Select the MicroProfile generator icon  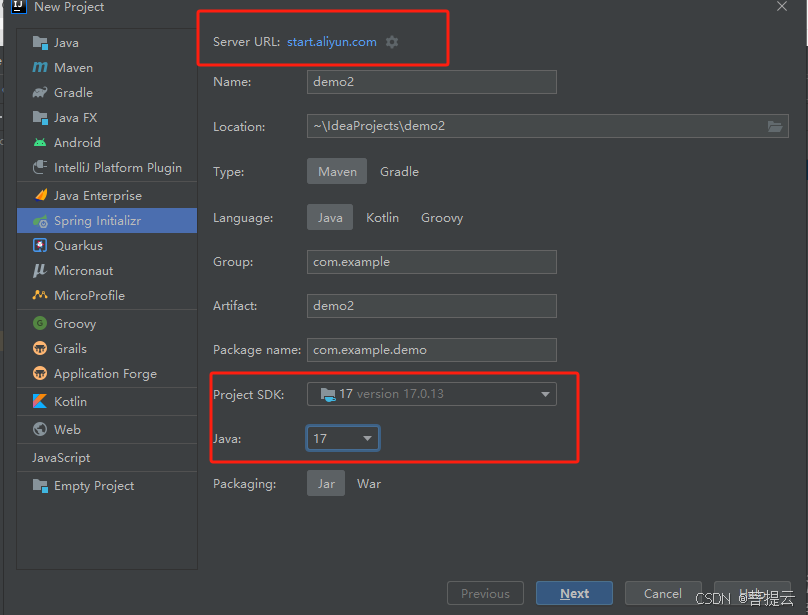(x=40, y=296)
